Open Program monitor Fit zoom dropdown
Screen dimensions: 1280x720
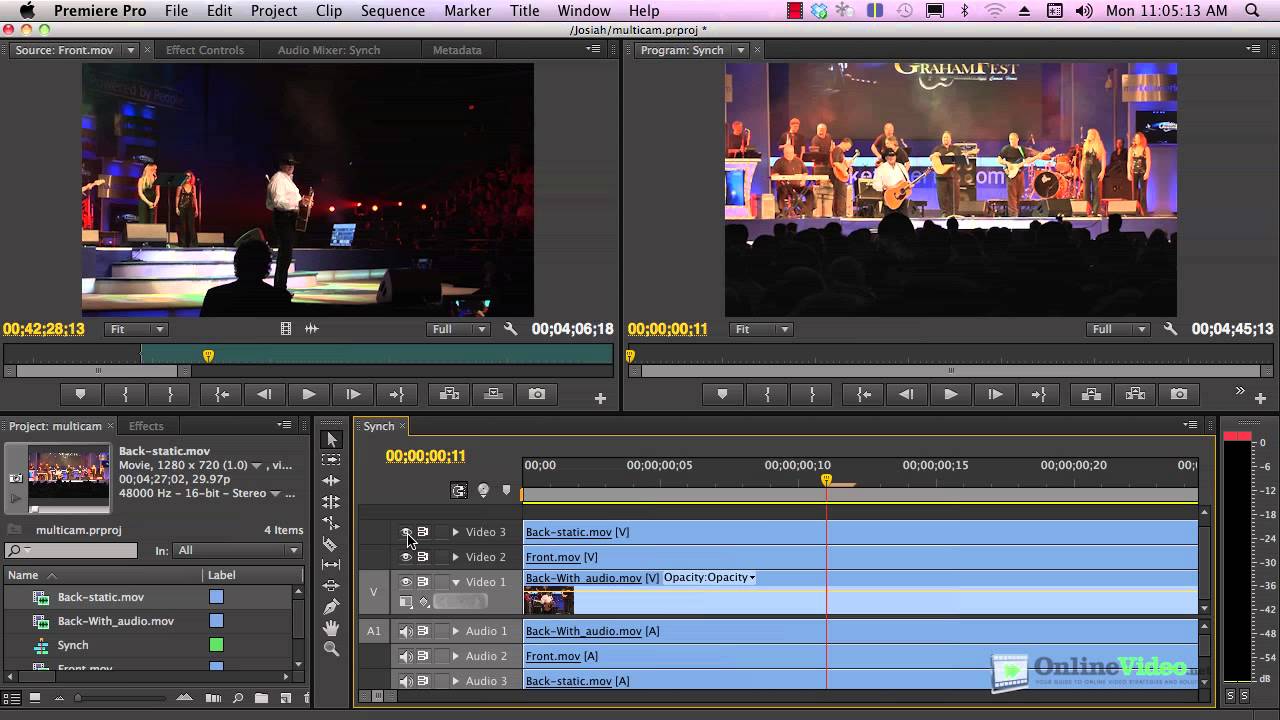pos(761,329)
